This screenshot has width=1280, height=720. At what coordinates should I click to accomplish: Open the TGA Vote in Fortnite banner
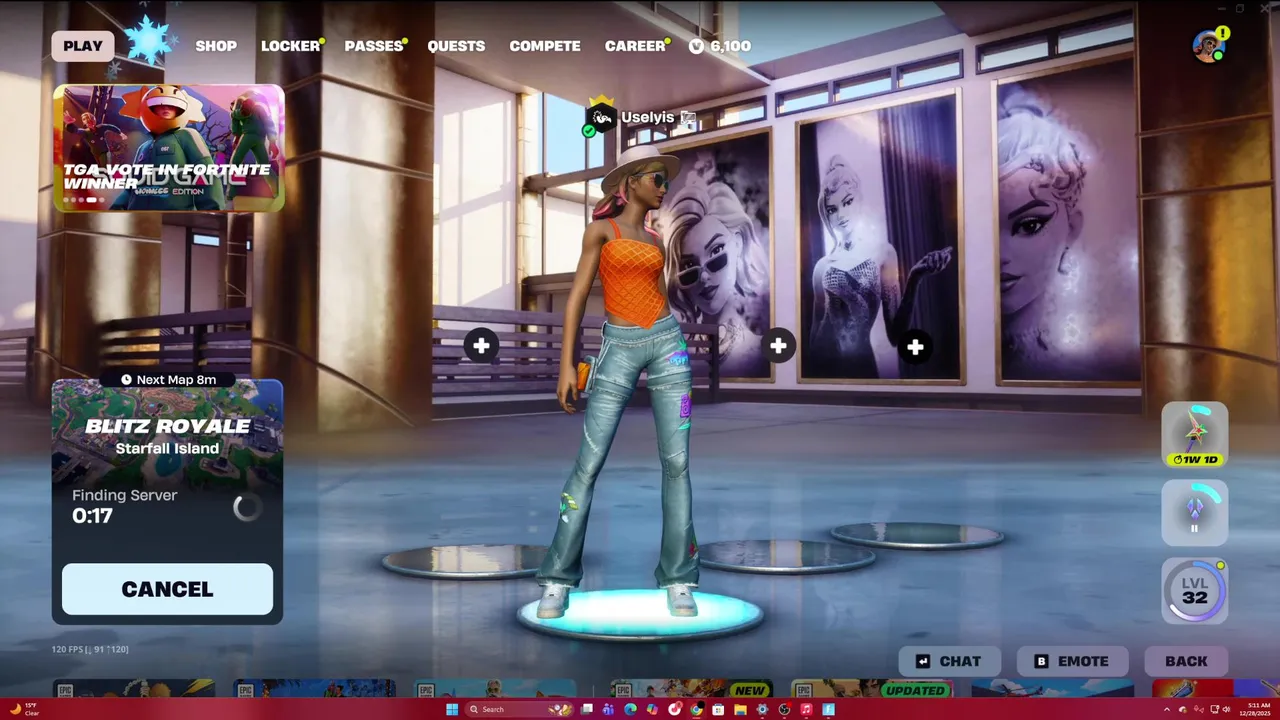click(x=168, y=148)
